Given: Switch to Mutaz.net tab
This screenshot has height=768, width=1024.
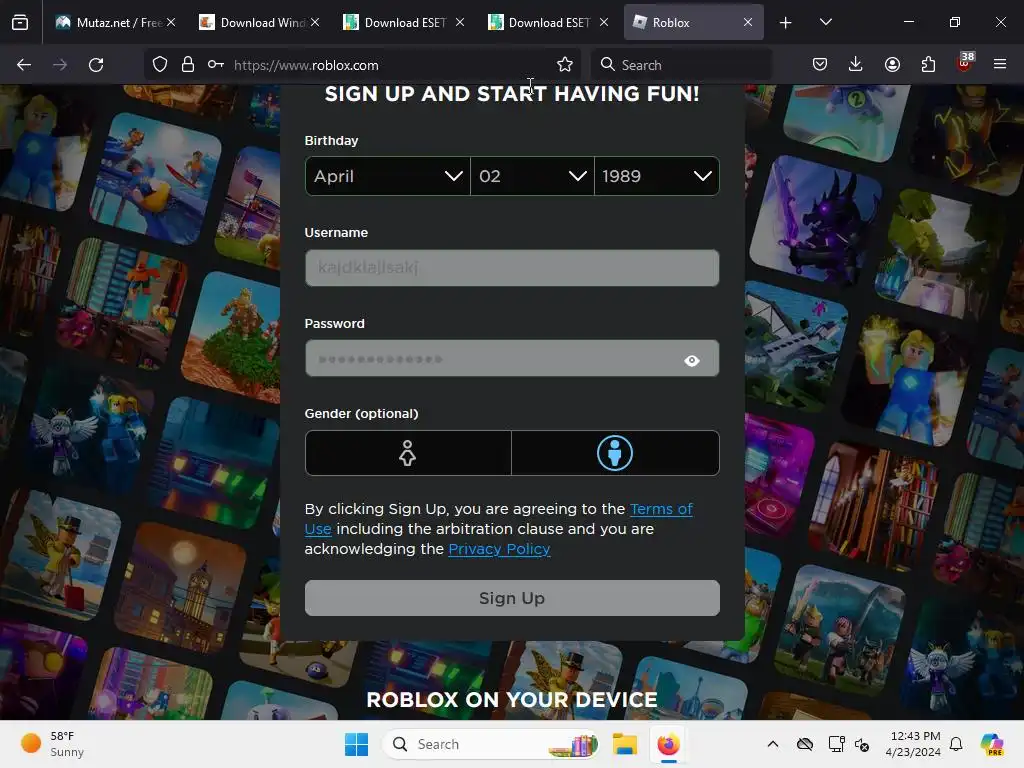Looking at the screenshot, I should [116, 22].
